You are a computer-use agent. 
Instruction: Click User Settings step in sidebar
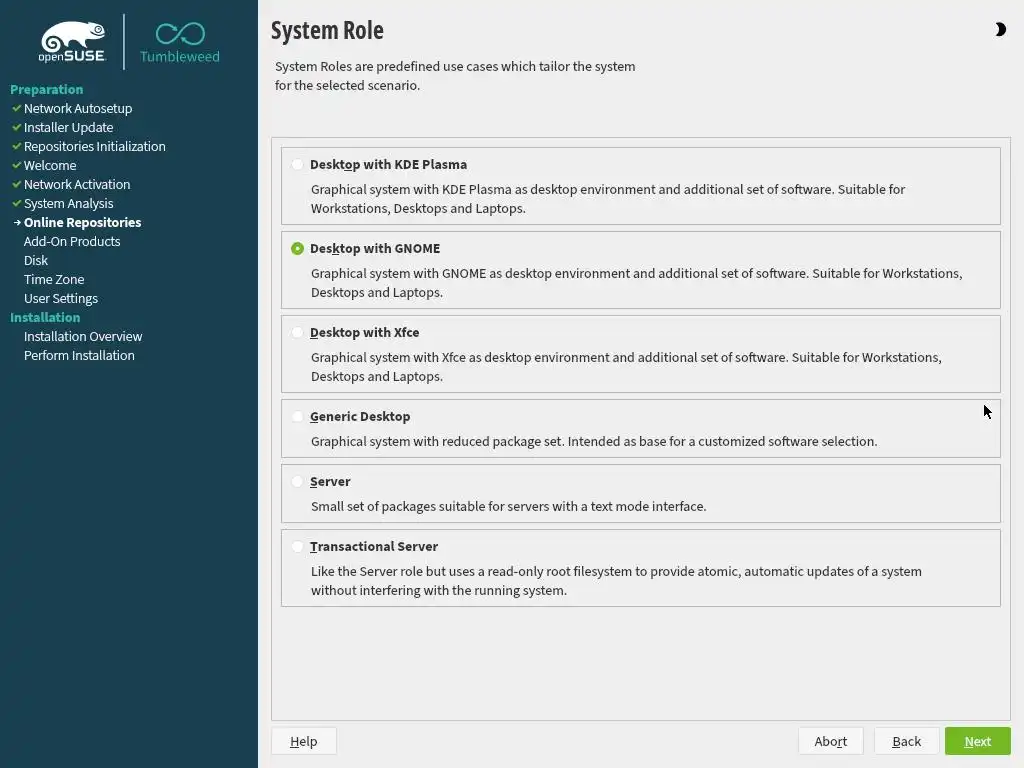pos(61,298)
